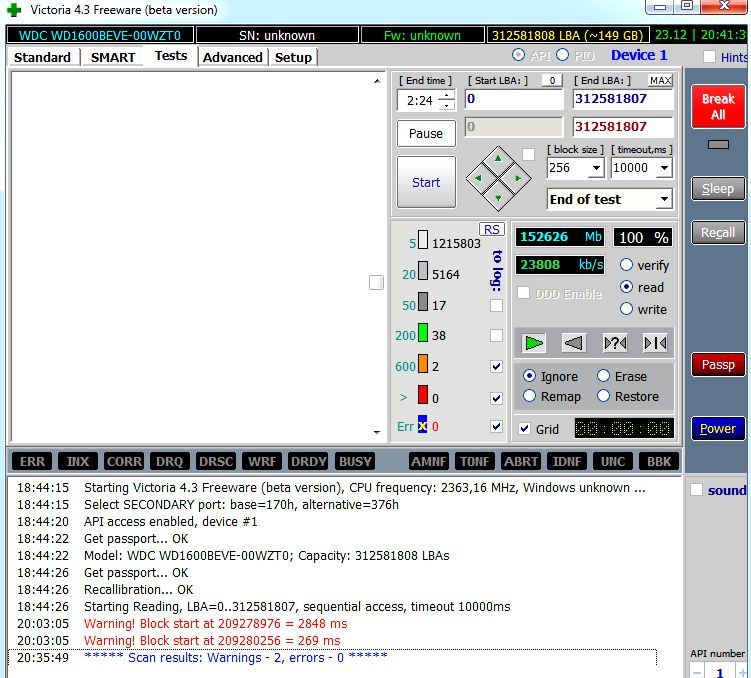Click the green cross Victoria app icon

pos(14,10)
